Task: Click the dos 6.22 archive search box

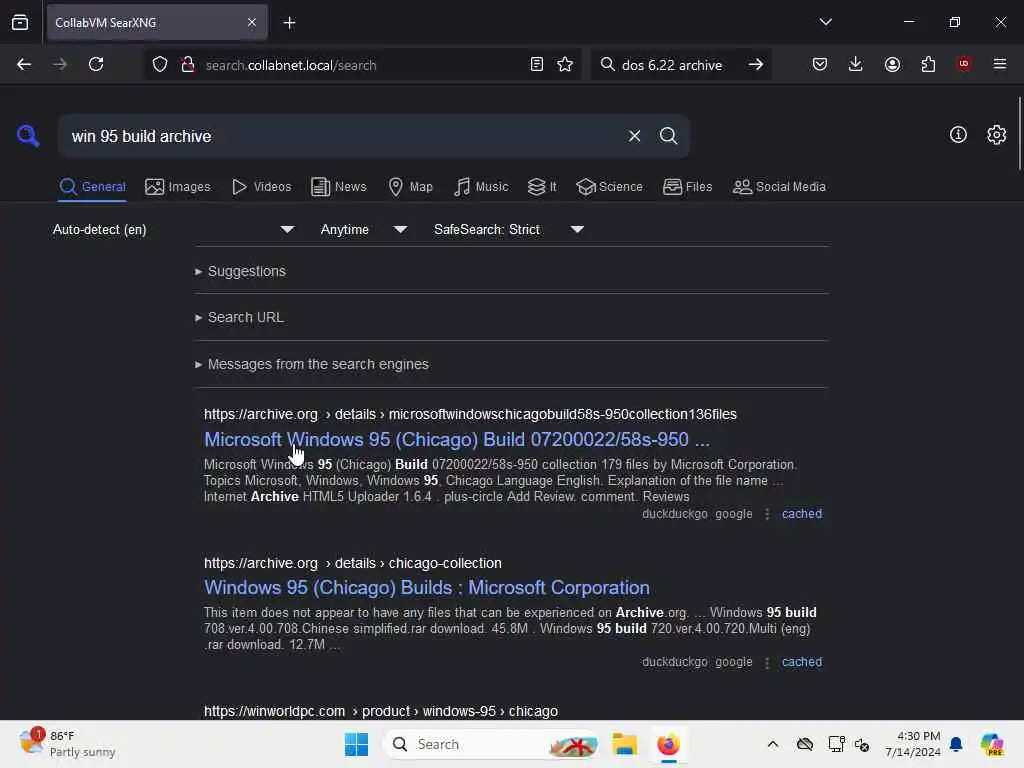Action: [x=679, y=65]
